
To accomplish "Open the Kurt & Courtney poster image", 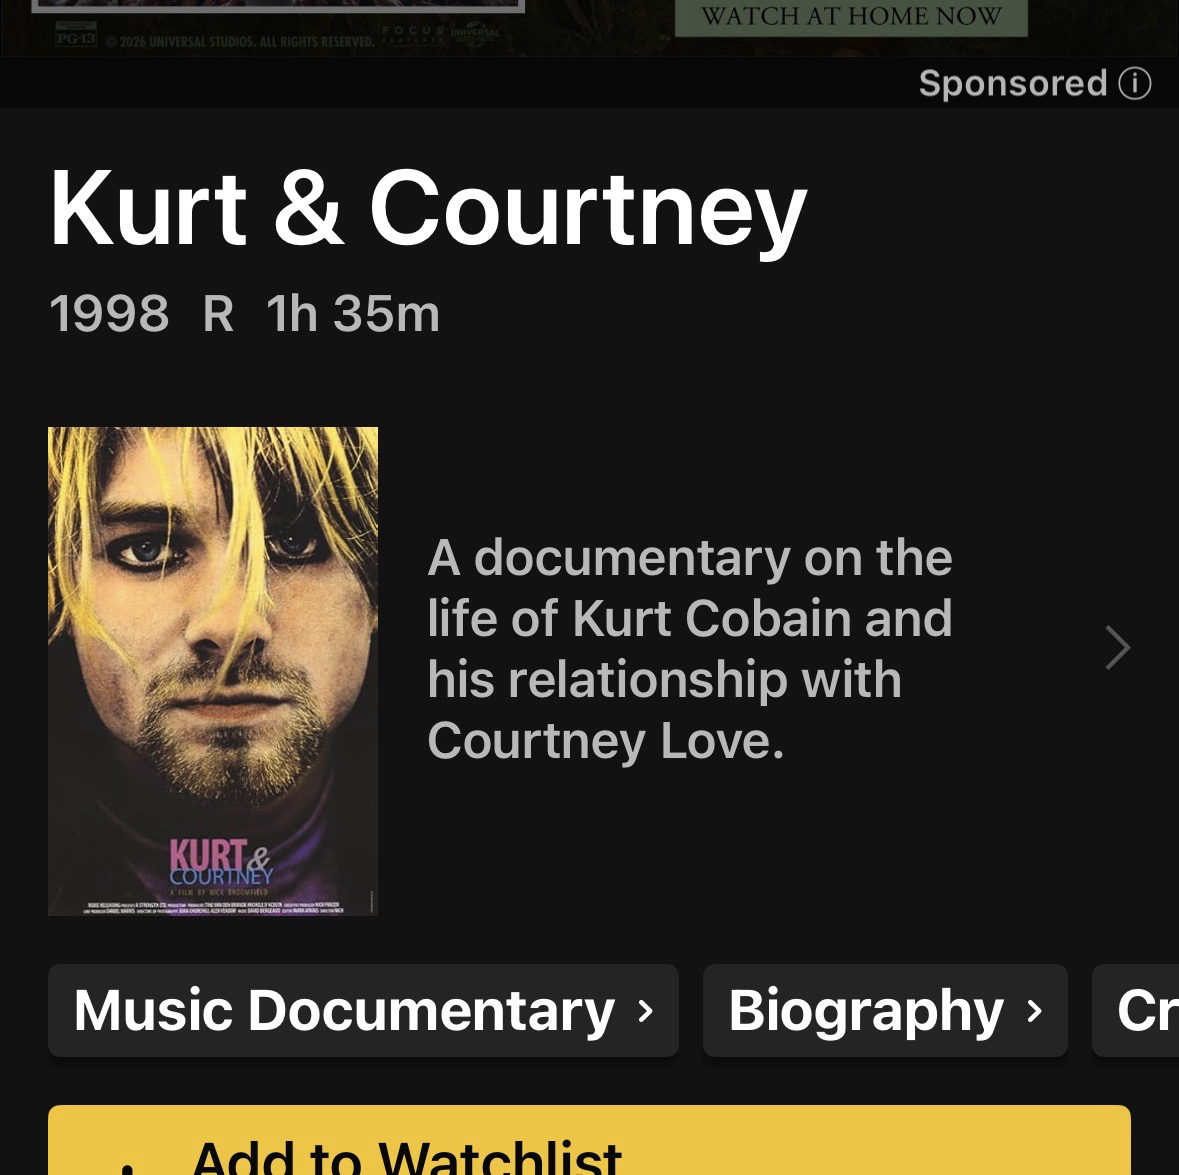I will 213,671.
